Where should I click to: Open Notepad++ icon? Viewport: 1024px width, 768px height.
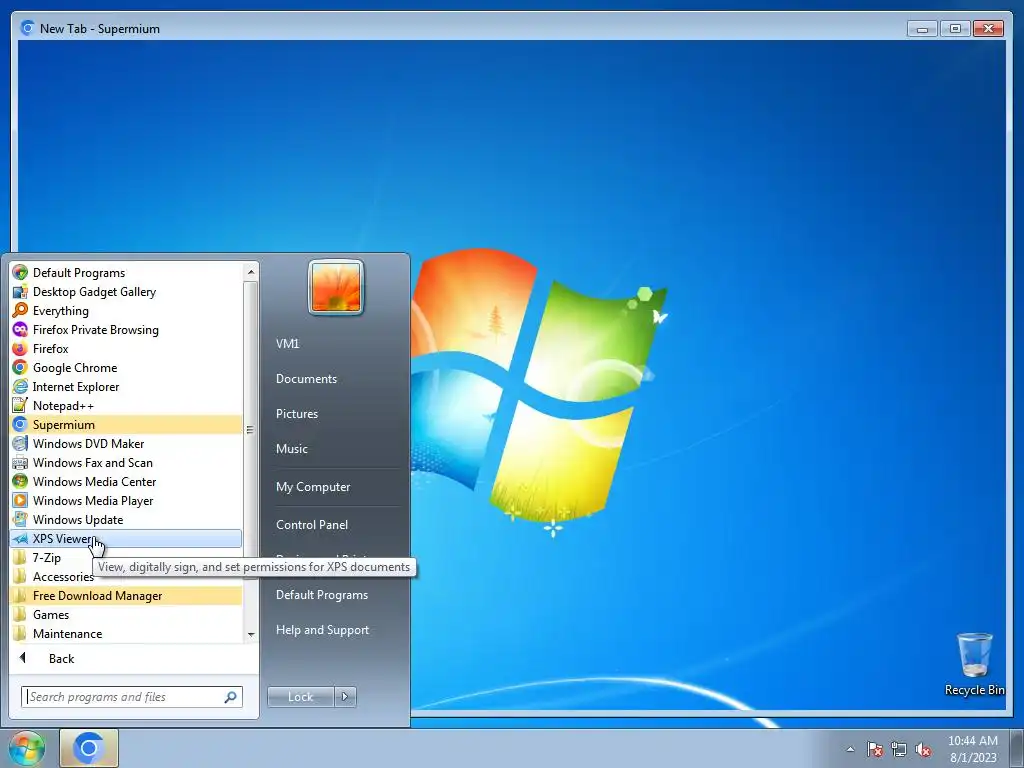20,405
